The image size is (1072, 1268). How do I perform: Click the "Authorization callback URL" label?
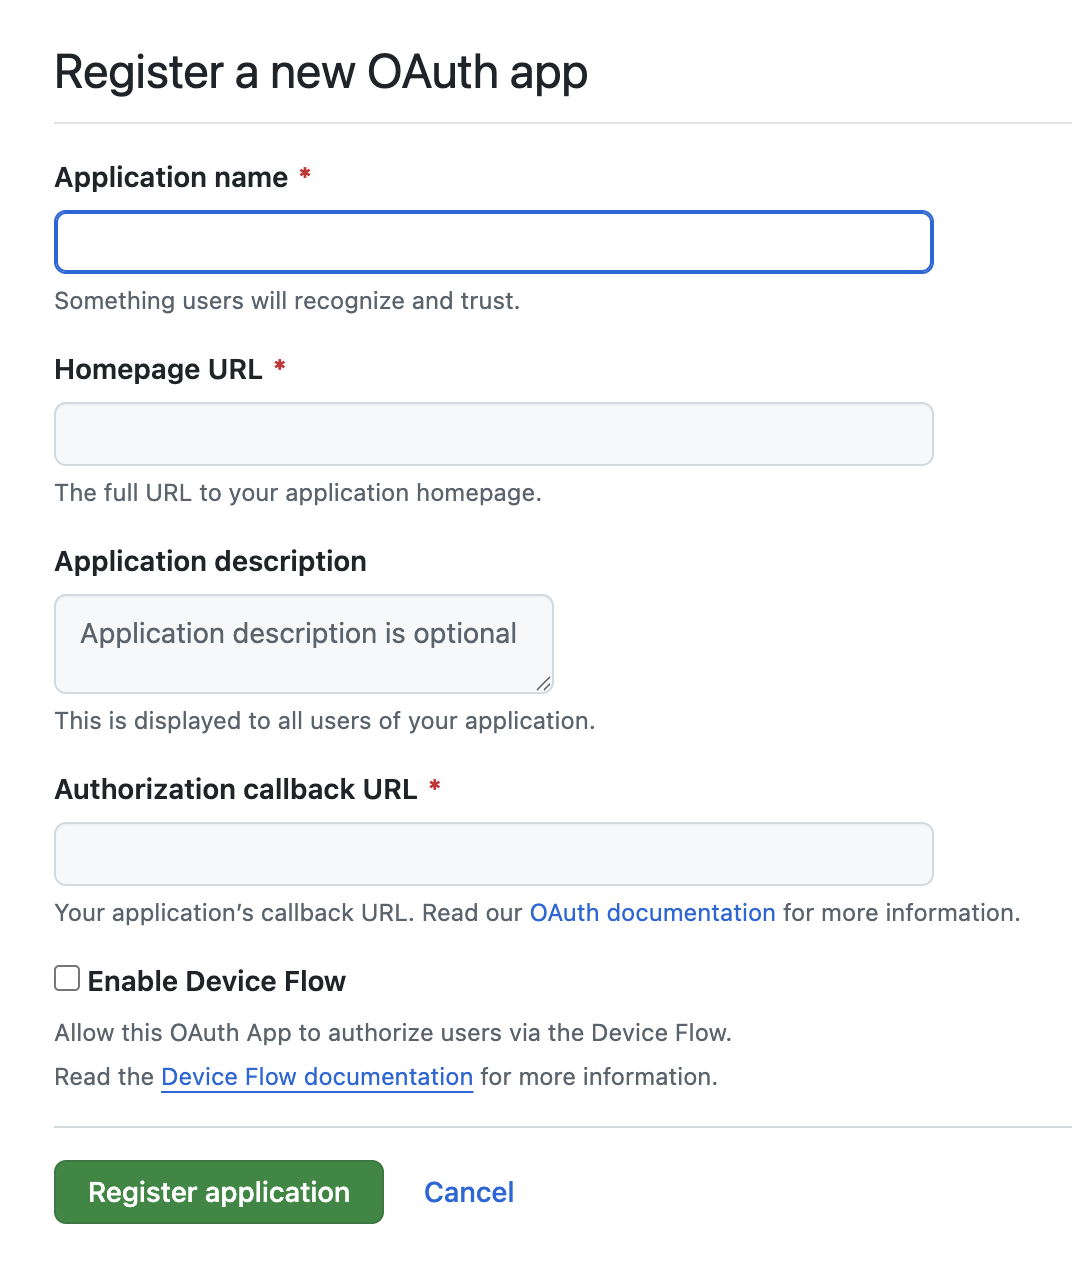coord(236,789)
